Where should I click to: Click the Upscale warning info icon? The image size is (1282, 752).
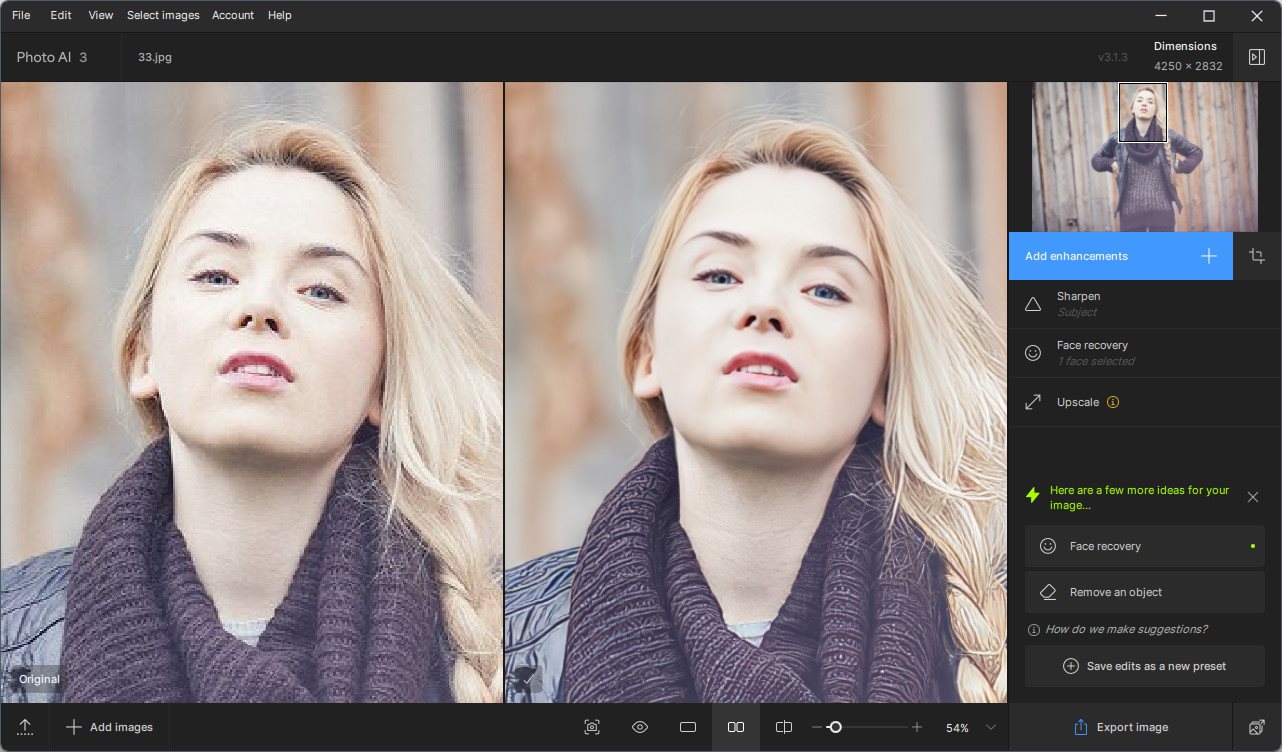pyautogui.click(x=1113, y=402)
